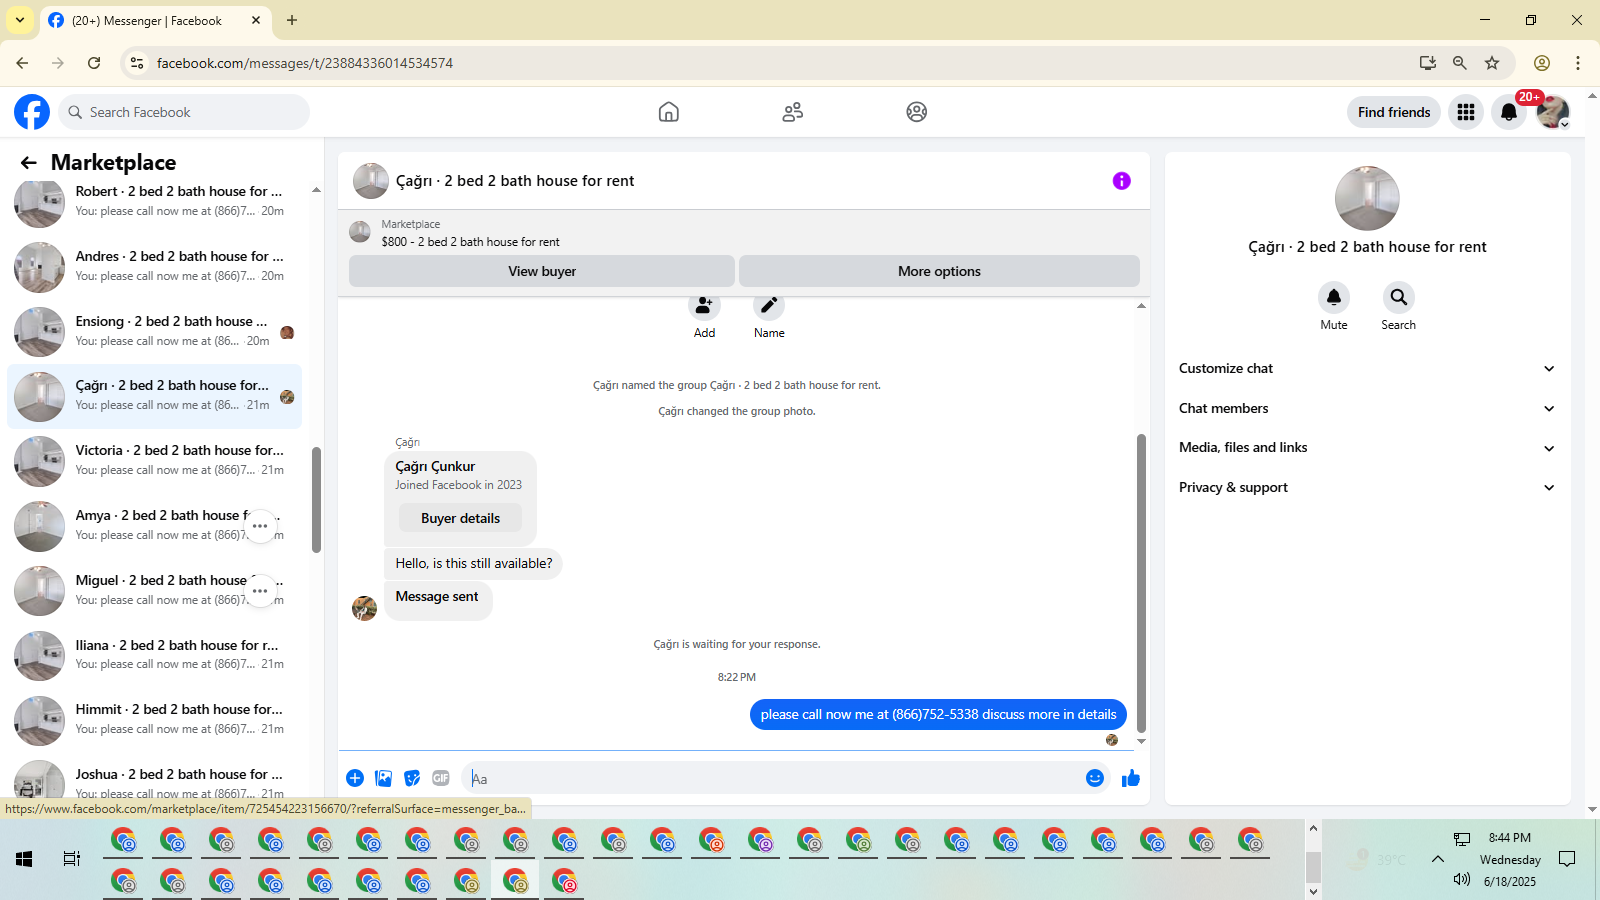Mute the conversation bell icon
The width and height of the screenshot is (1600, 900).
(x=1334, y=297)
